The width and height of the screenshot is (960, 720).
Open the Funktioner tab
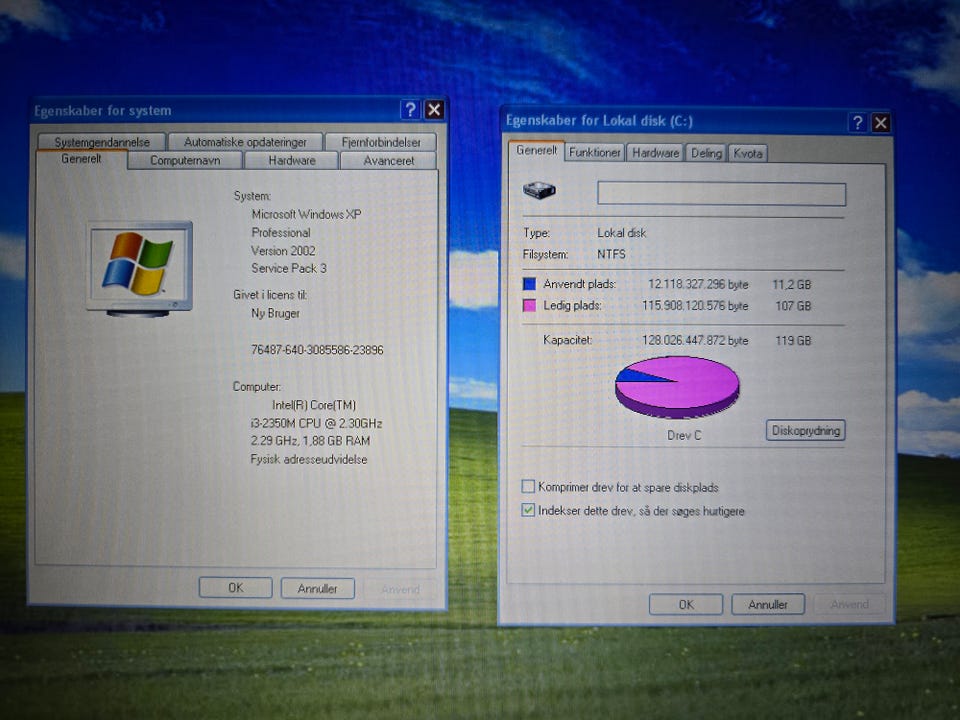(x=594, y=152)
